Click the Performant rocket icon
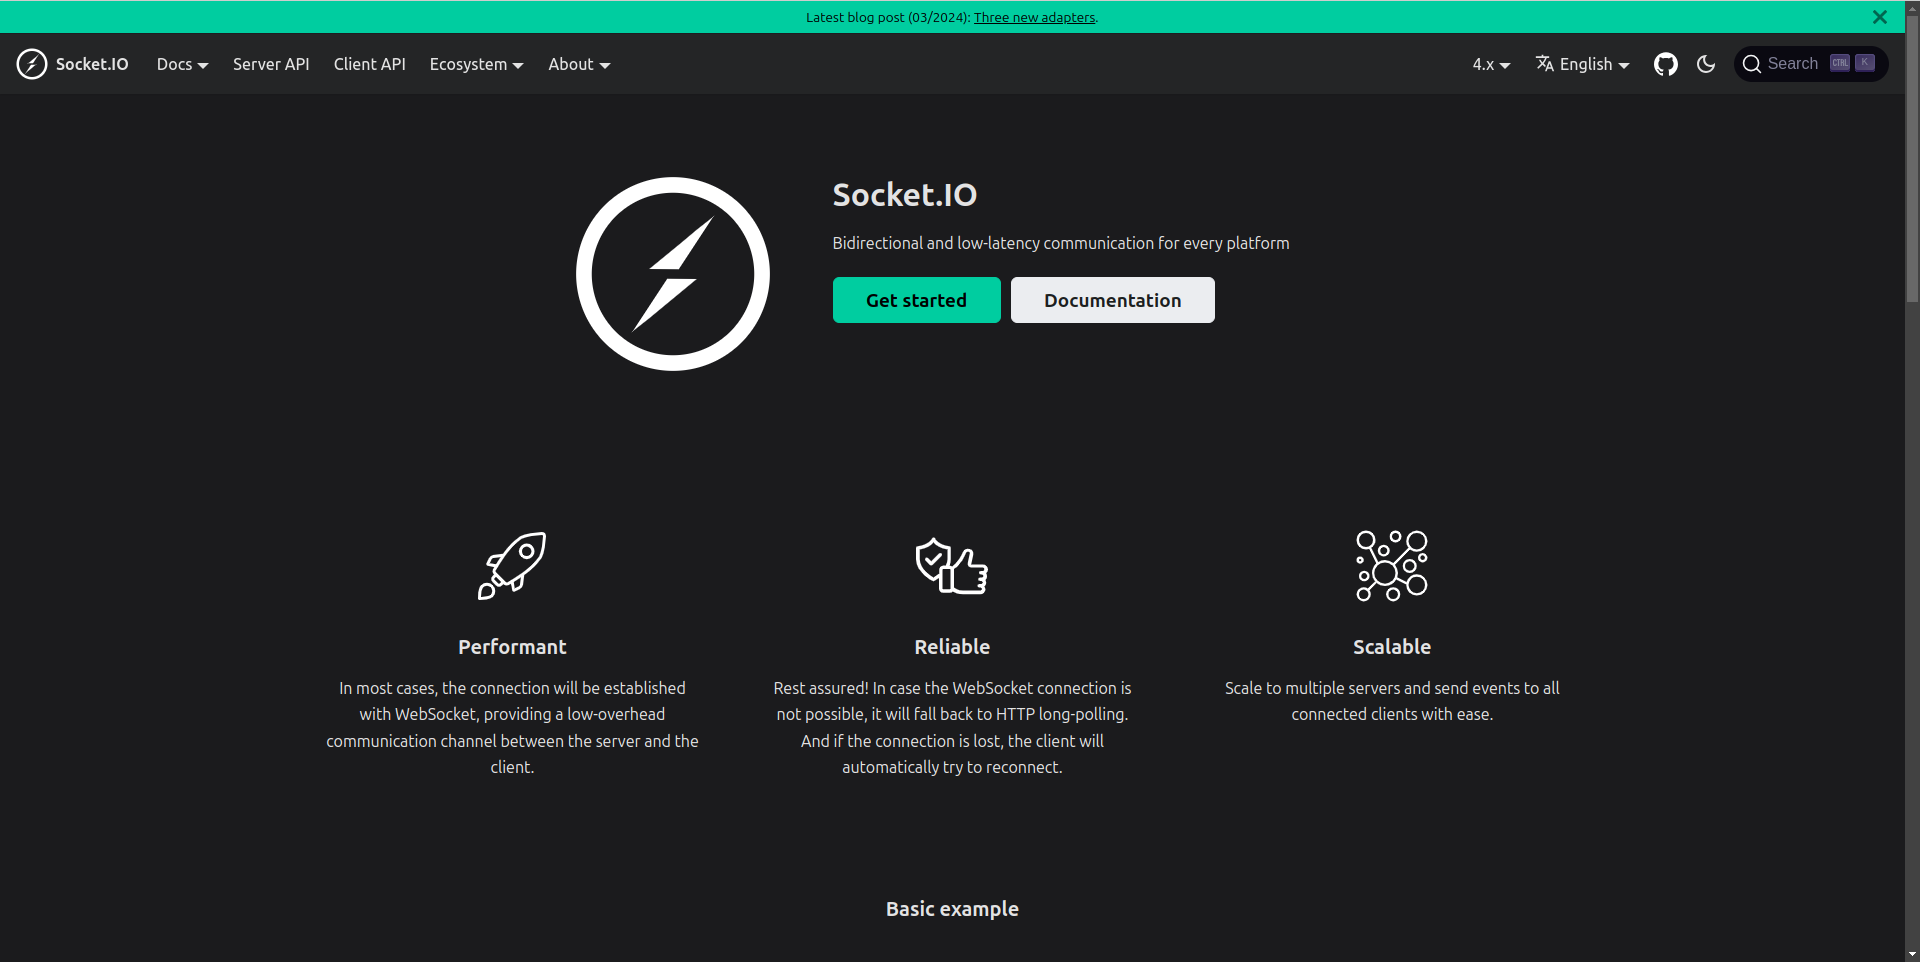 [x=512, y=565]
